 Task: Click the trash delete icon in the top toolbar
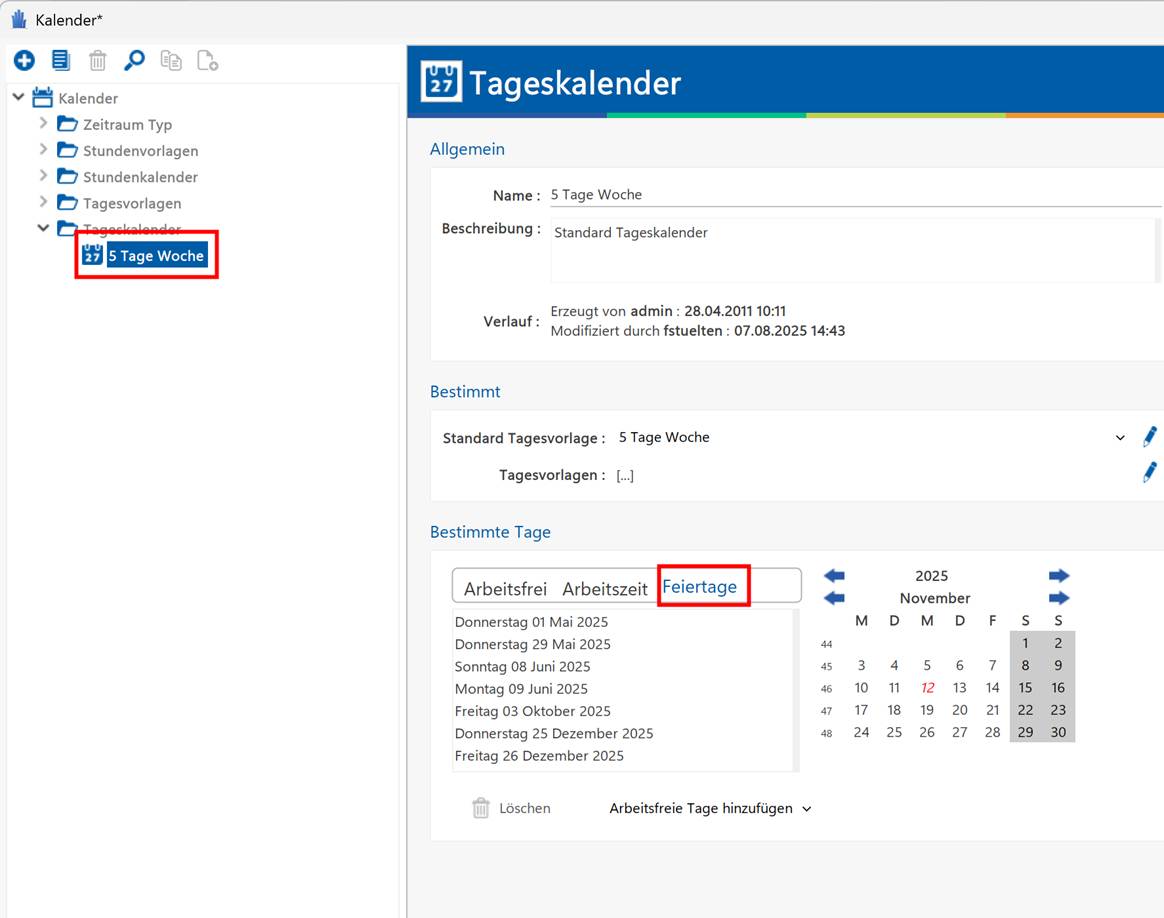pos(97,60)
